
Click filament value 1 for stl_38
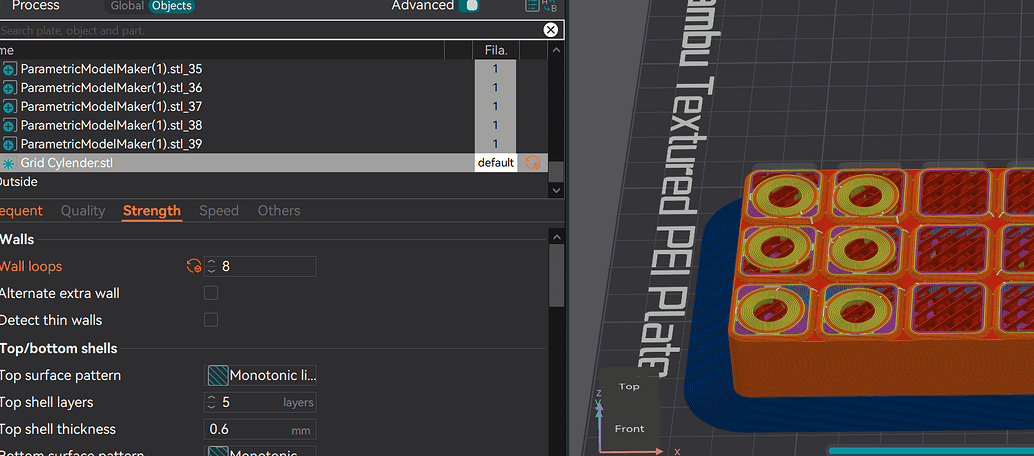point(495,125)
